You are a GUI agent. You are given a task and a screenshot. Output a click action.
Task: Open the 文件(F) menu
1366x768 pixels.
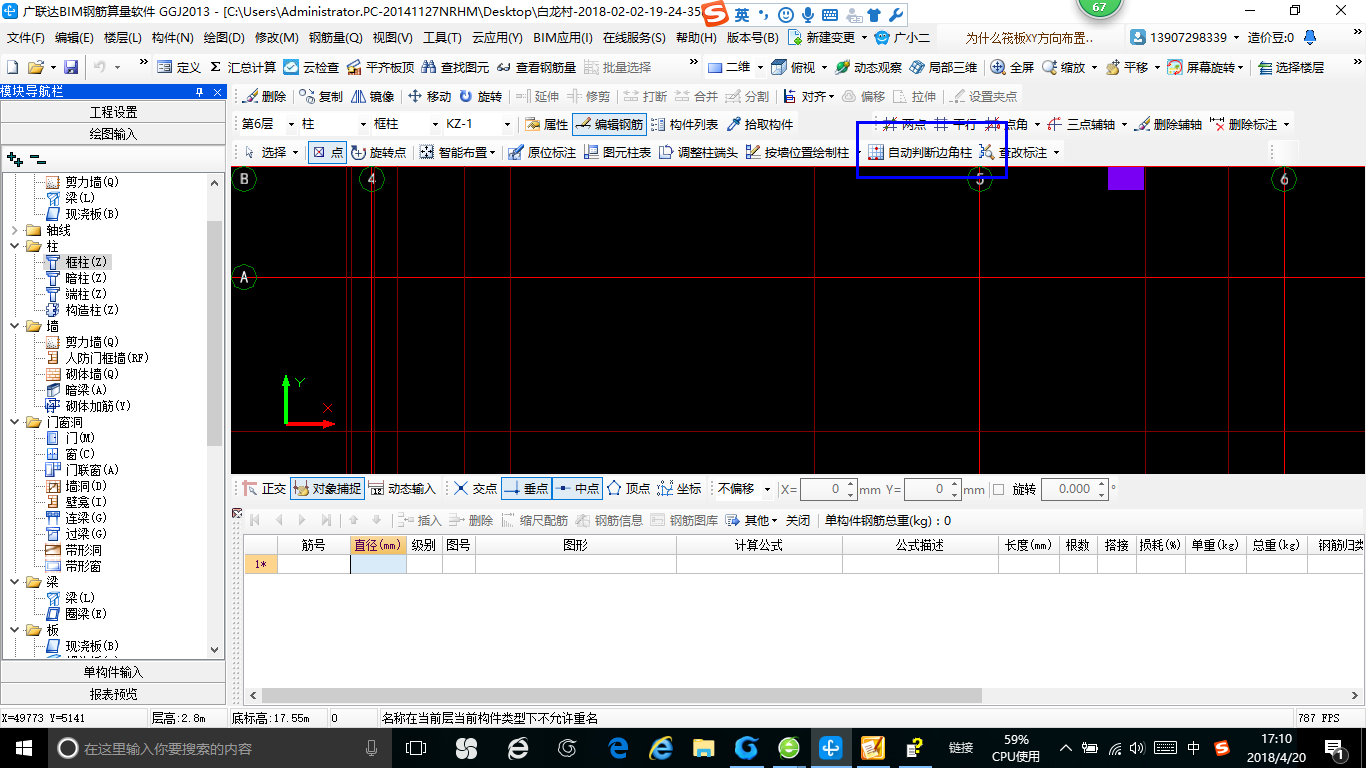click(26, 38)
